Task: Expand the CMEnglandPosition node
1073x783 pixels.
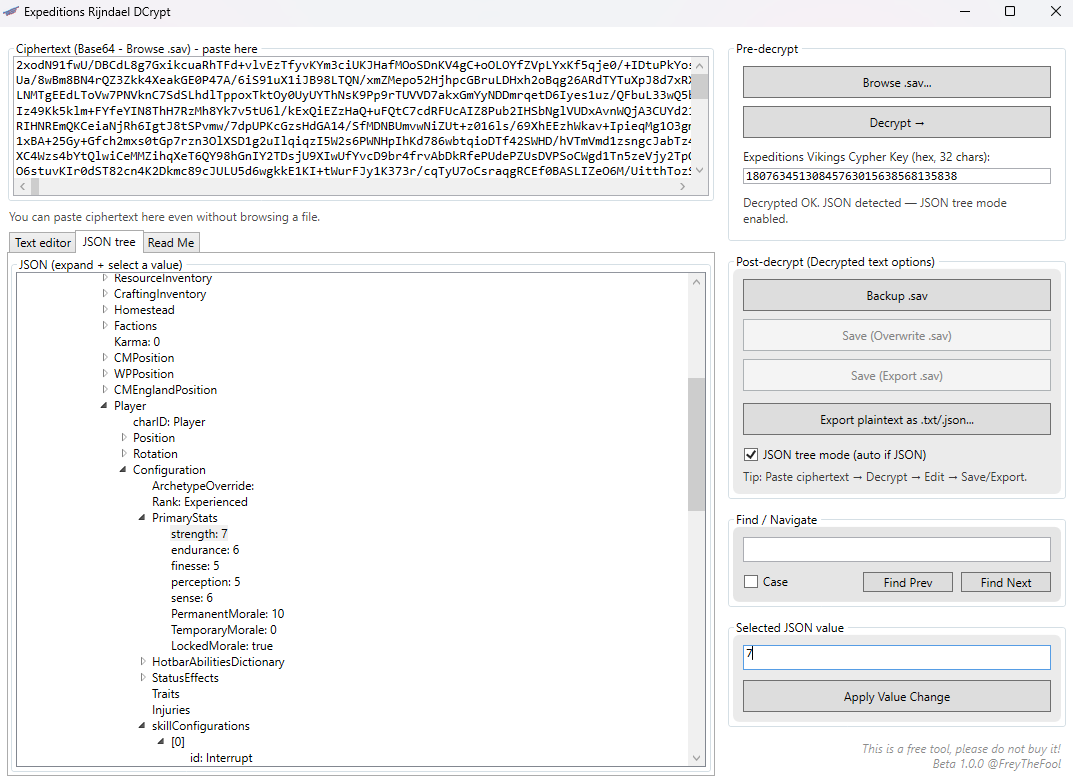Action: click(105, 389)
